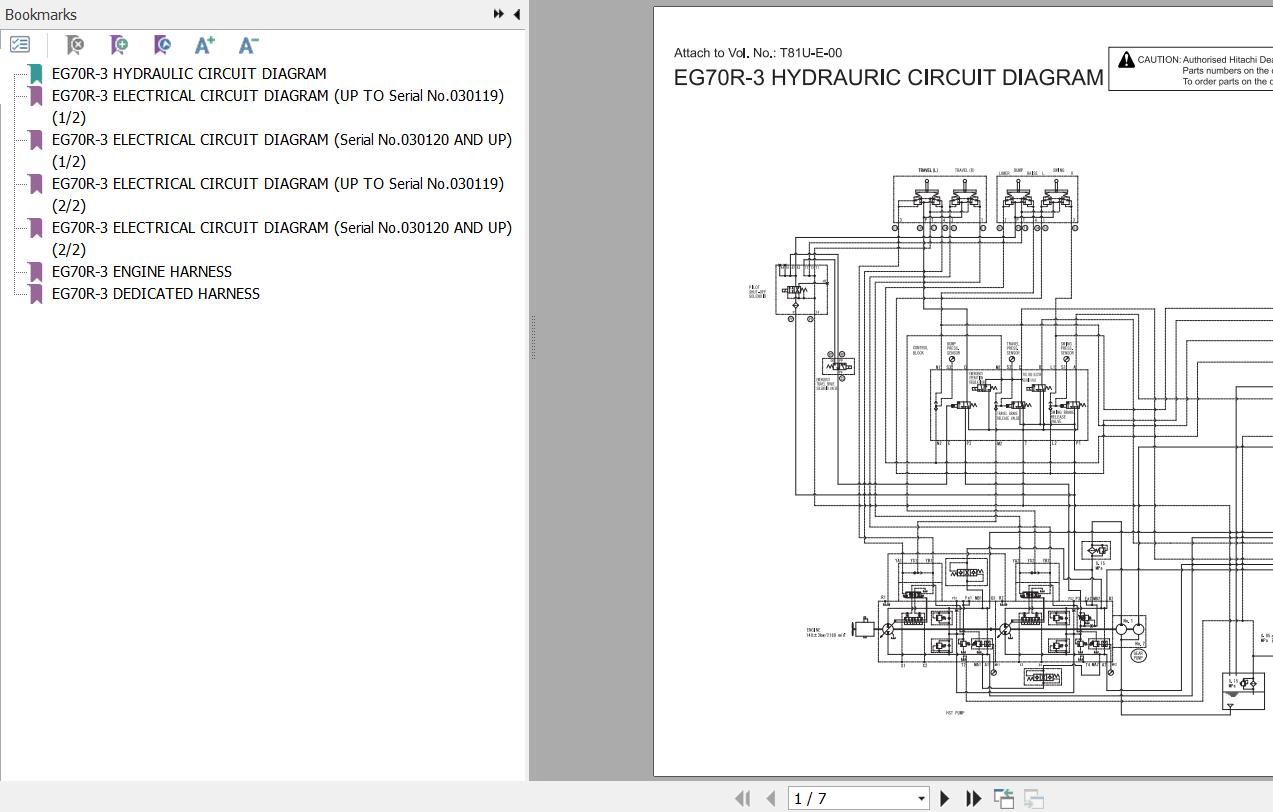Open the EG70R-3 ENGINE HARNESS bookmark

[x=142, y=271]
